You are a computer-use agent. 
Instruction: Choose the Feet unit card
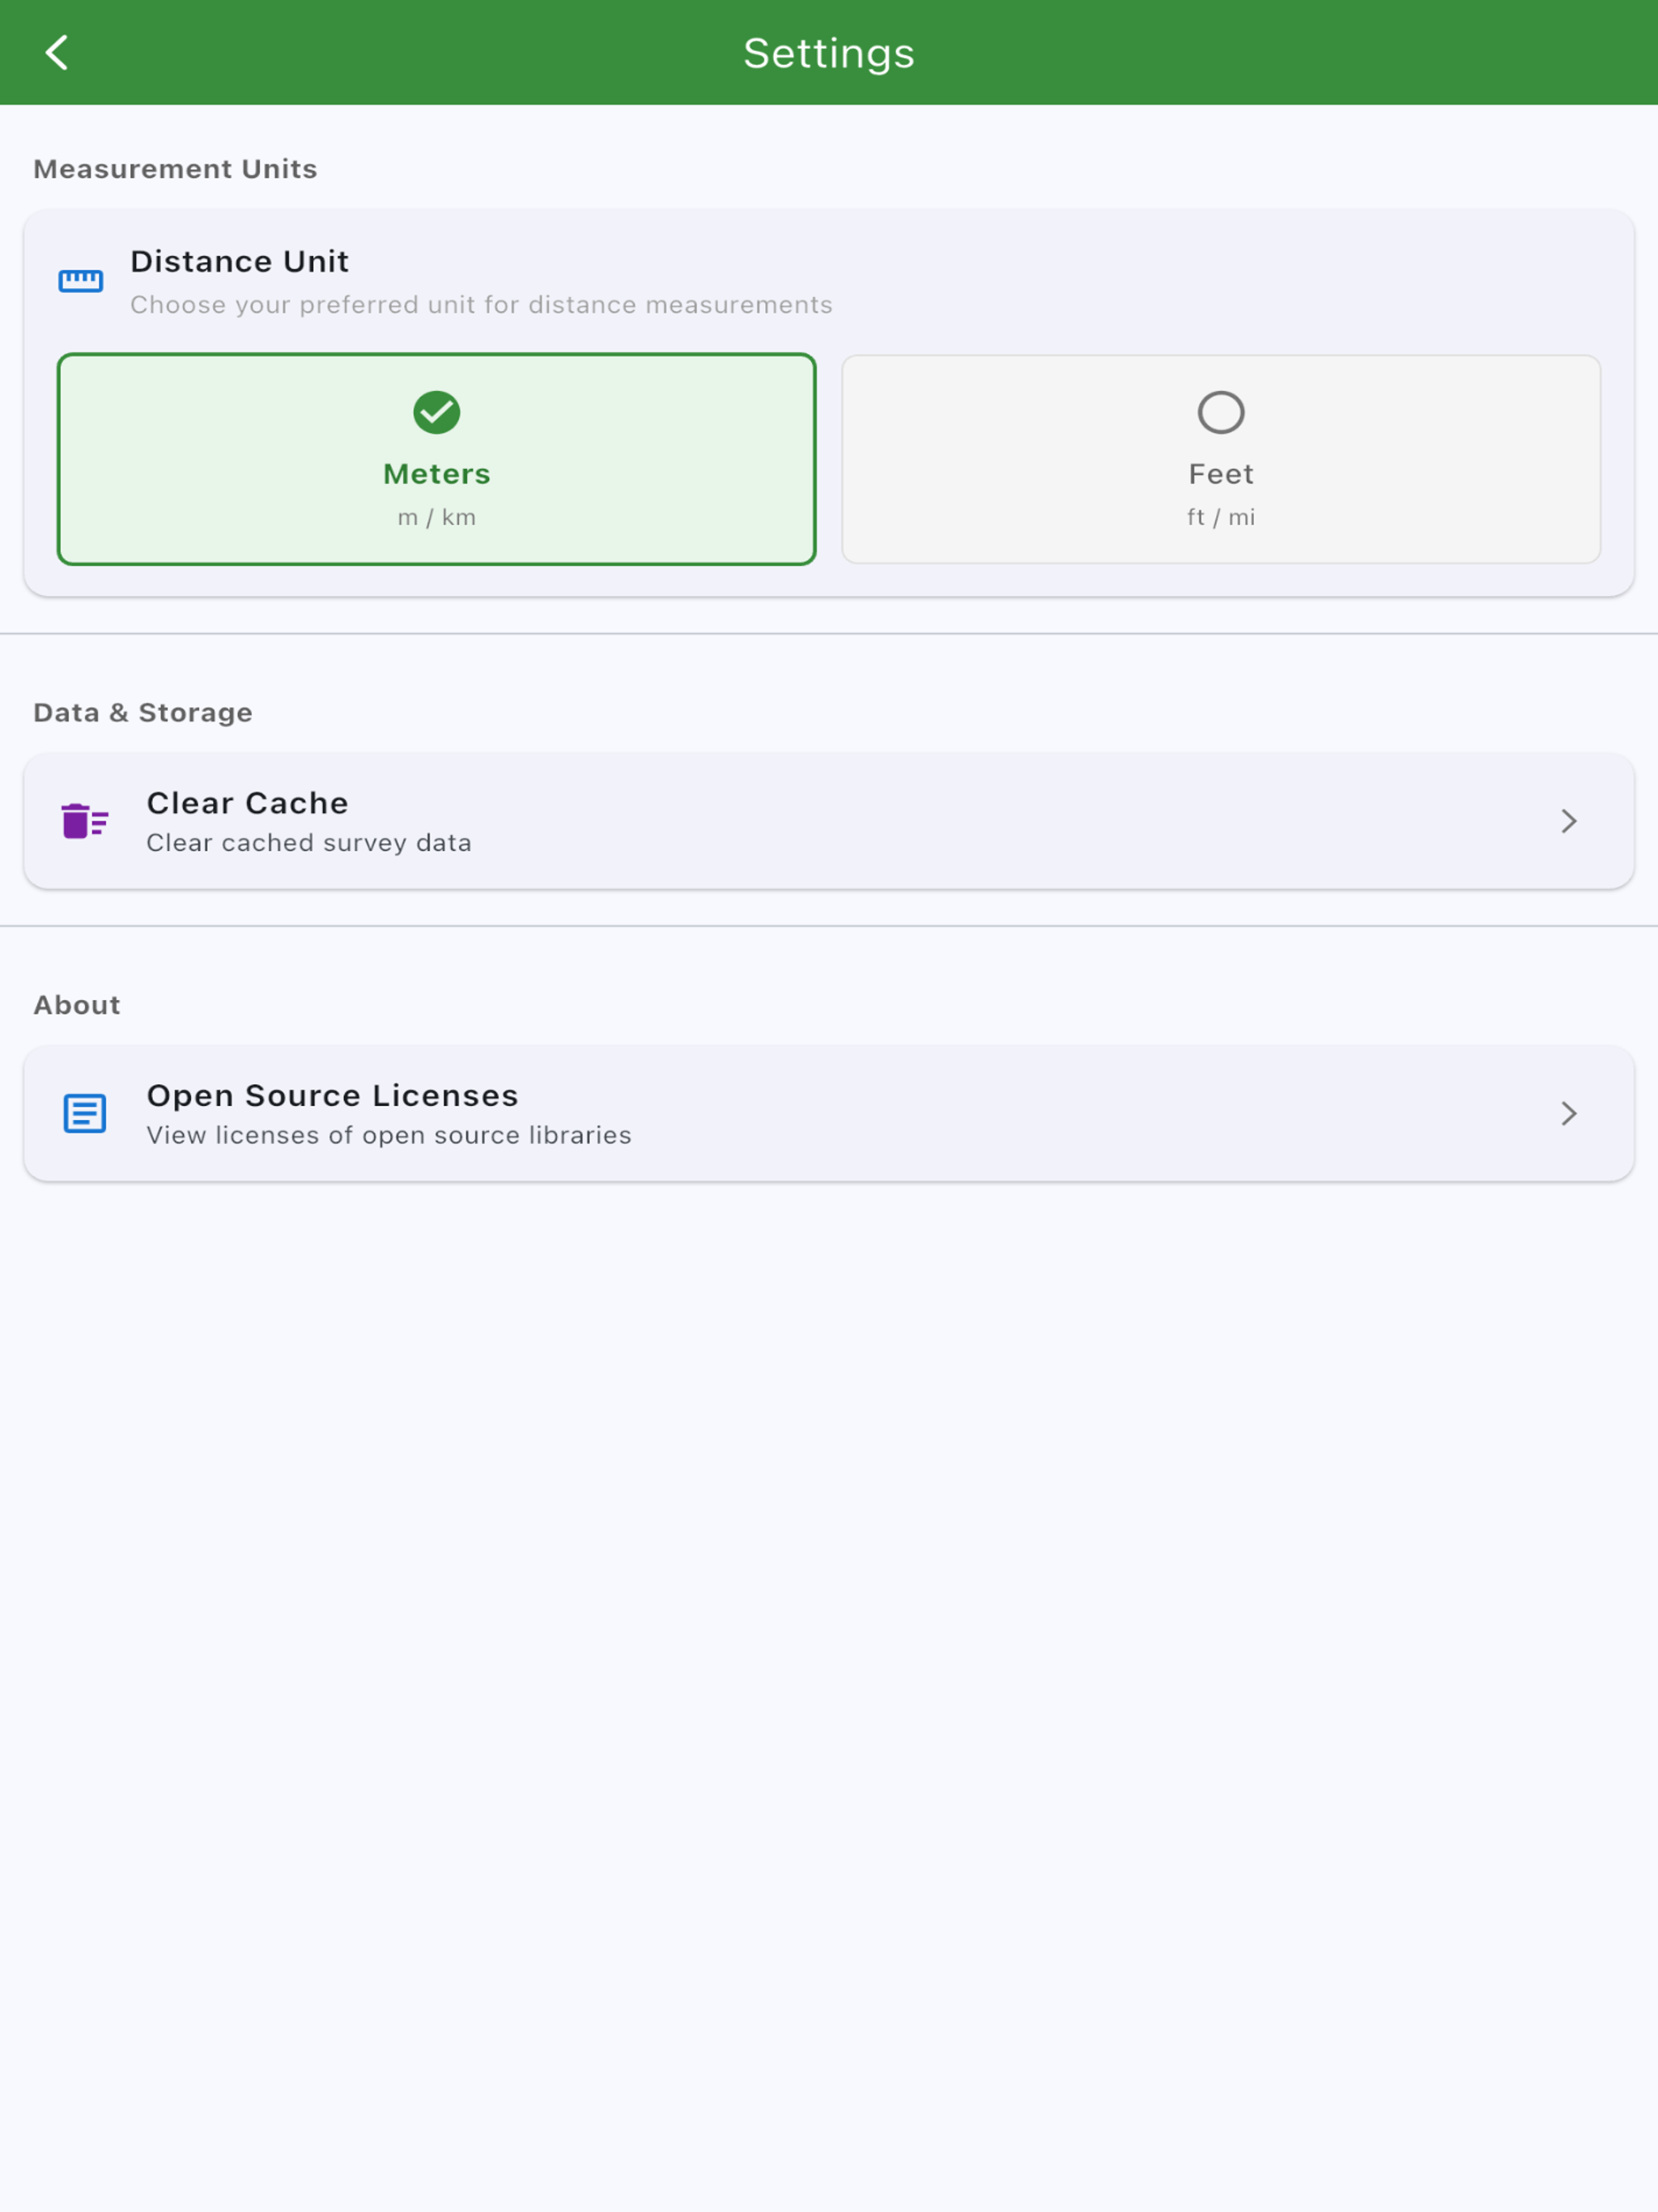pyautogui.click(x=1221, y=459)
